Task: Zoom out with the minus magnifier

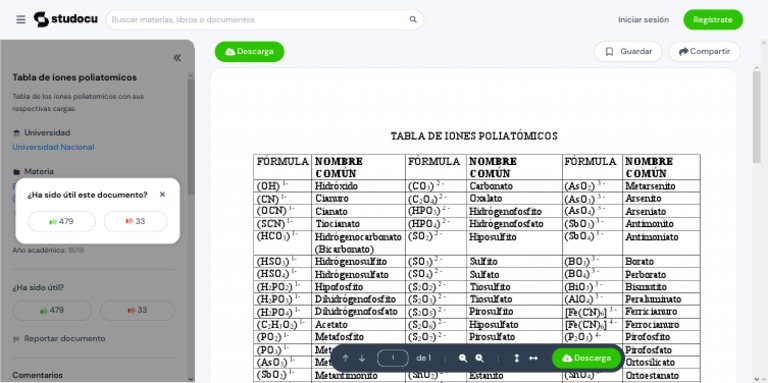Action: pyautogui.click(x=463, y=358)
